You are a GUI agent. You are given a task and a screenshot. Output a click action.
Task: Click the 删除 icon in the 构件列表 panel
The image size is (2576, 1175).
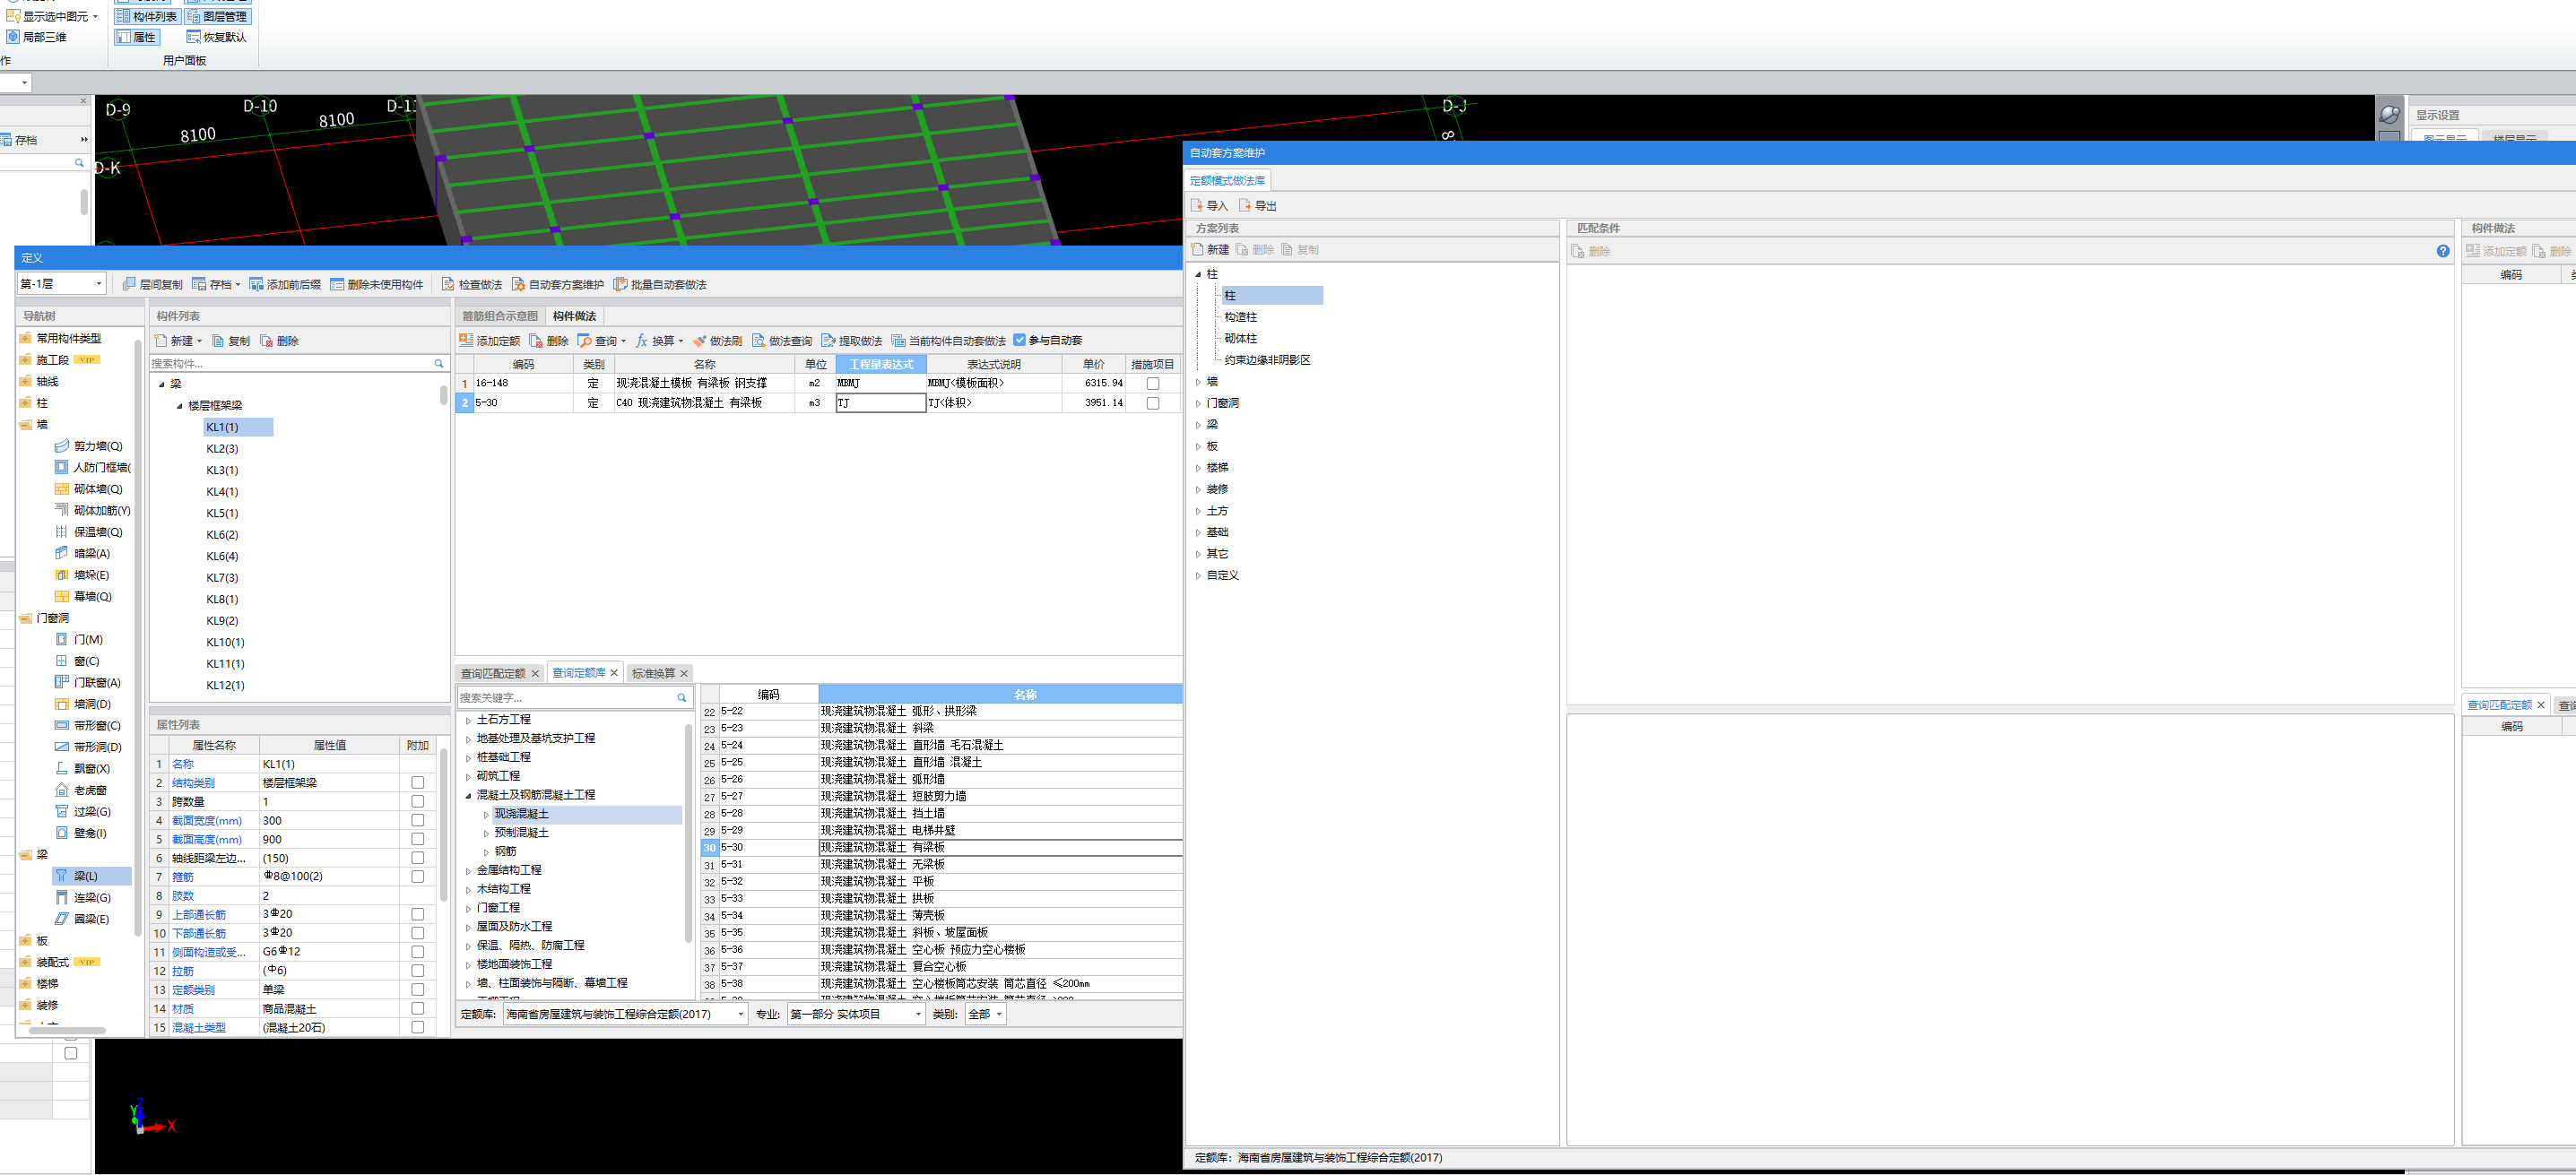267,341
